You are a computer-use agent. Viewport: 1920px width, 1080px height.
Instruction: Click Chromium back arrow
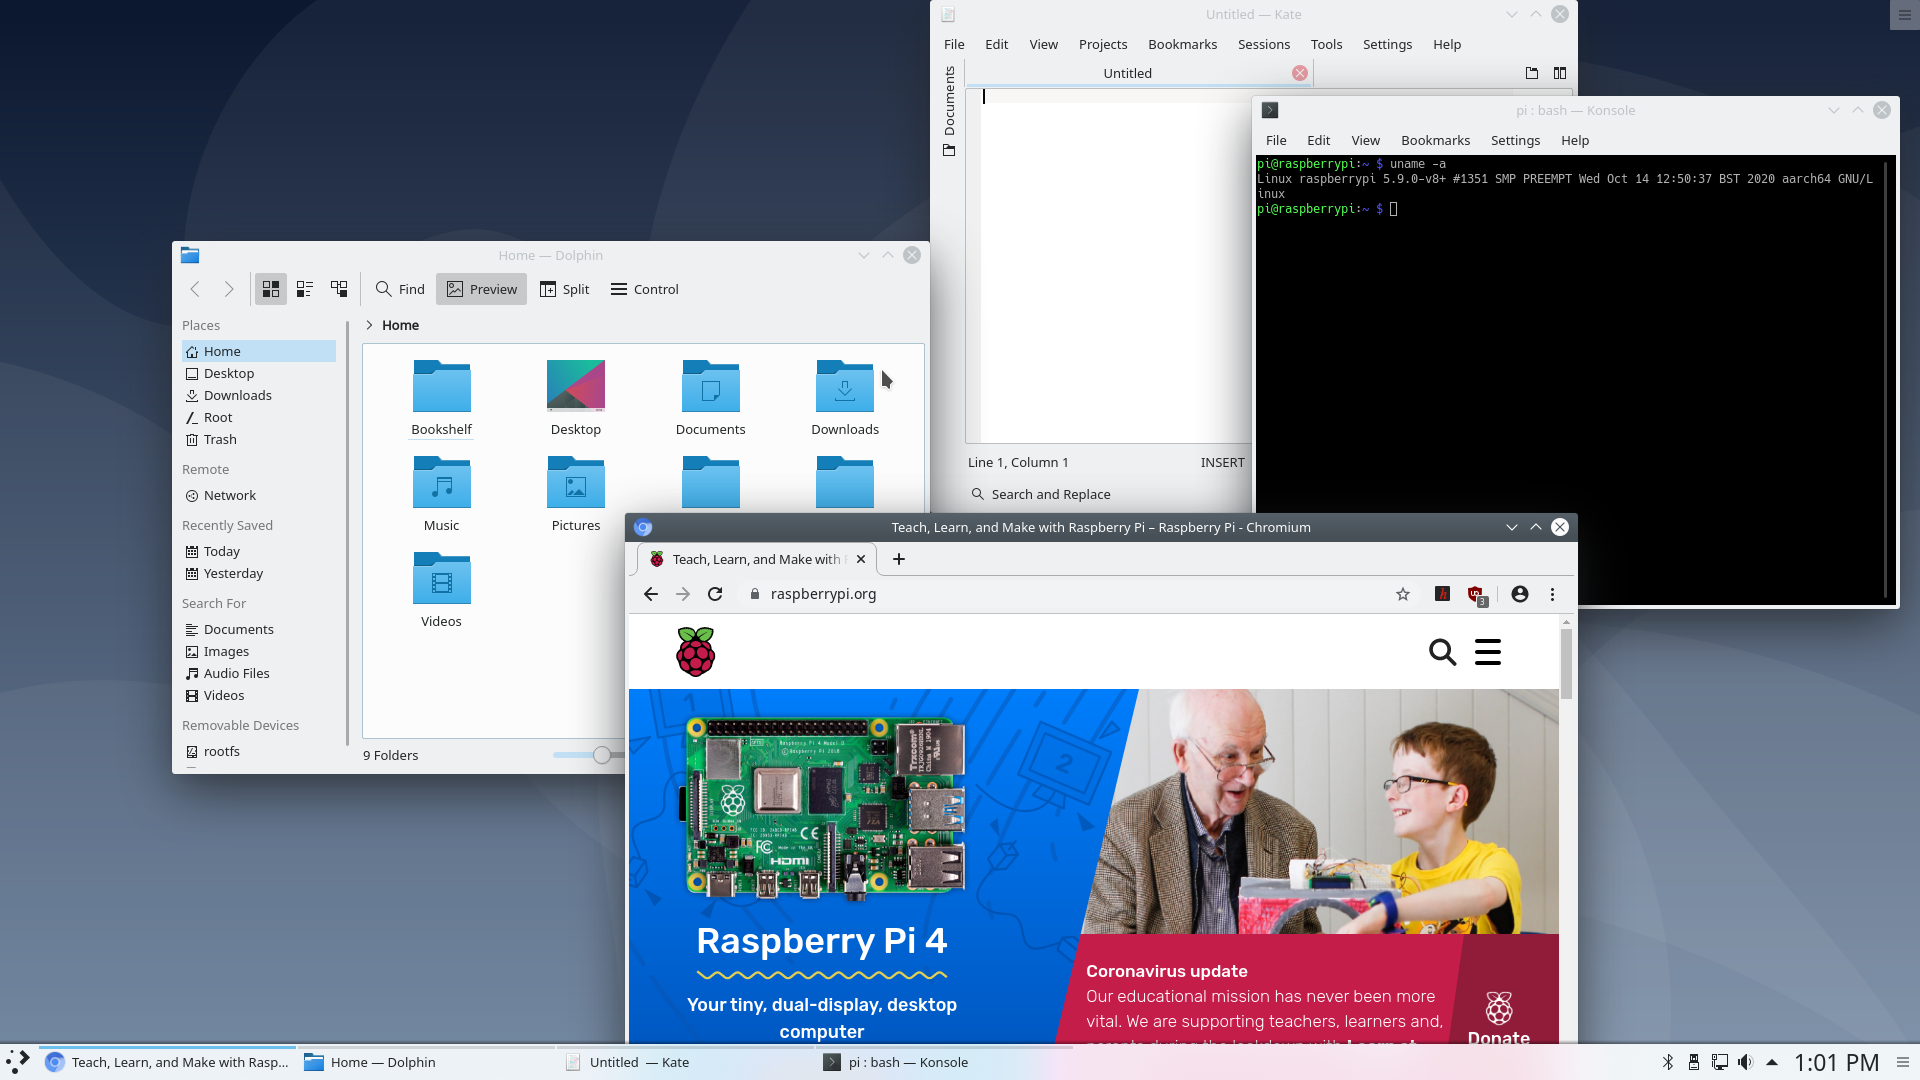pos(651,594)
